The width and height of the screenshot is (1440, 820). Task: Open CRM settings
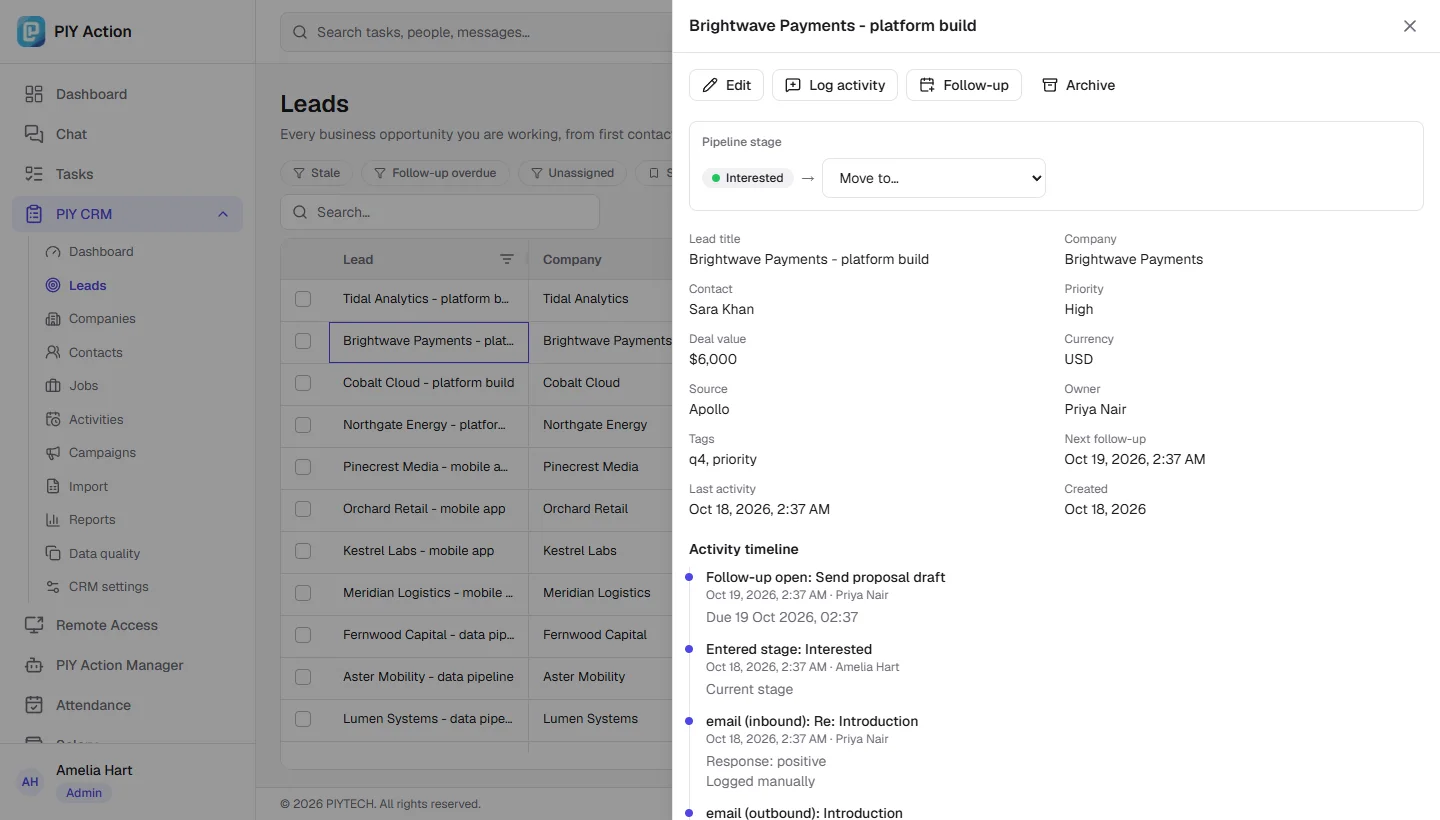coord(139,587)
